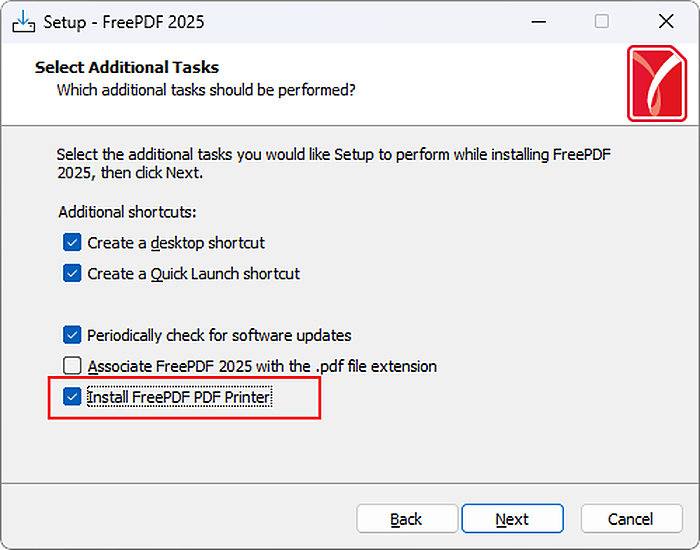The image size is (700, 550).
Task: Click the 'Setup - FreePDF 2025' title bar text
Action: tap(124, 22)
